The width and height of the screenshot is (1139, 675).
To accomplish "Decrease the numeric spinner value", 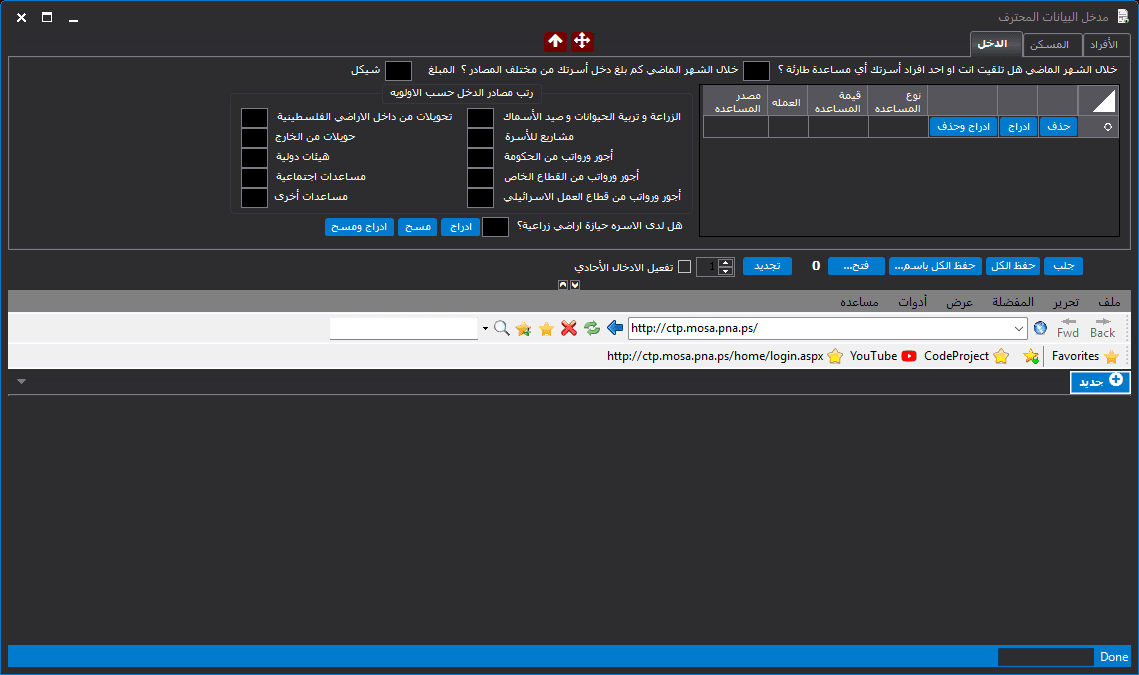I will 725,271.
